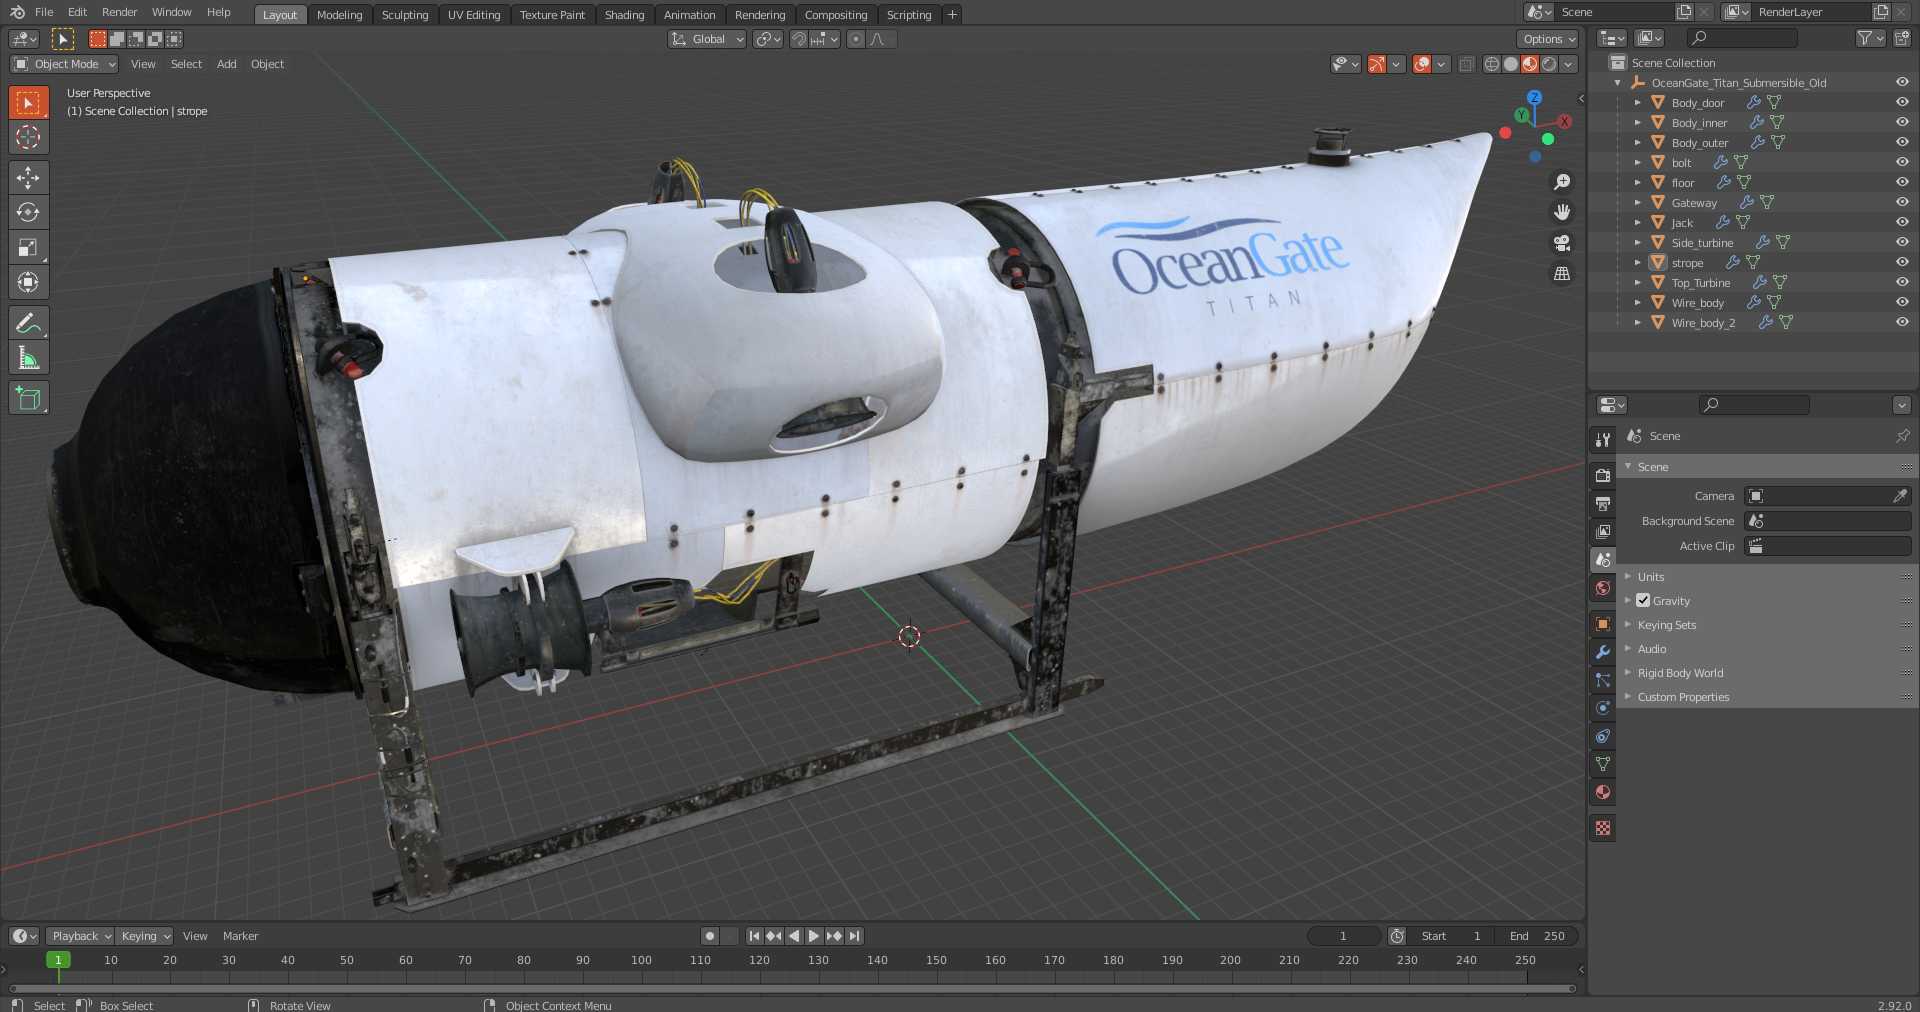Select solid viewport shading mode
The width and height of the screenshot is (1920, 1012).
tap(1511, 64)
